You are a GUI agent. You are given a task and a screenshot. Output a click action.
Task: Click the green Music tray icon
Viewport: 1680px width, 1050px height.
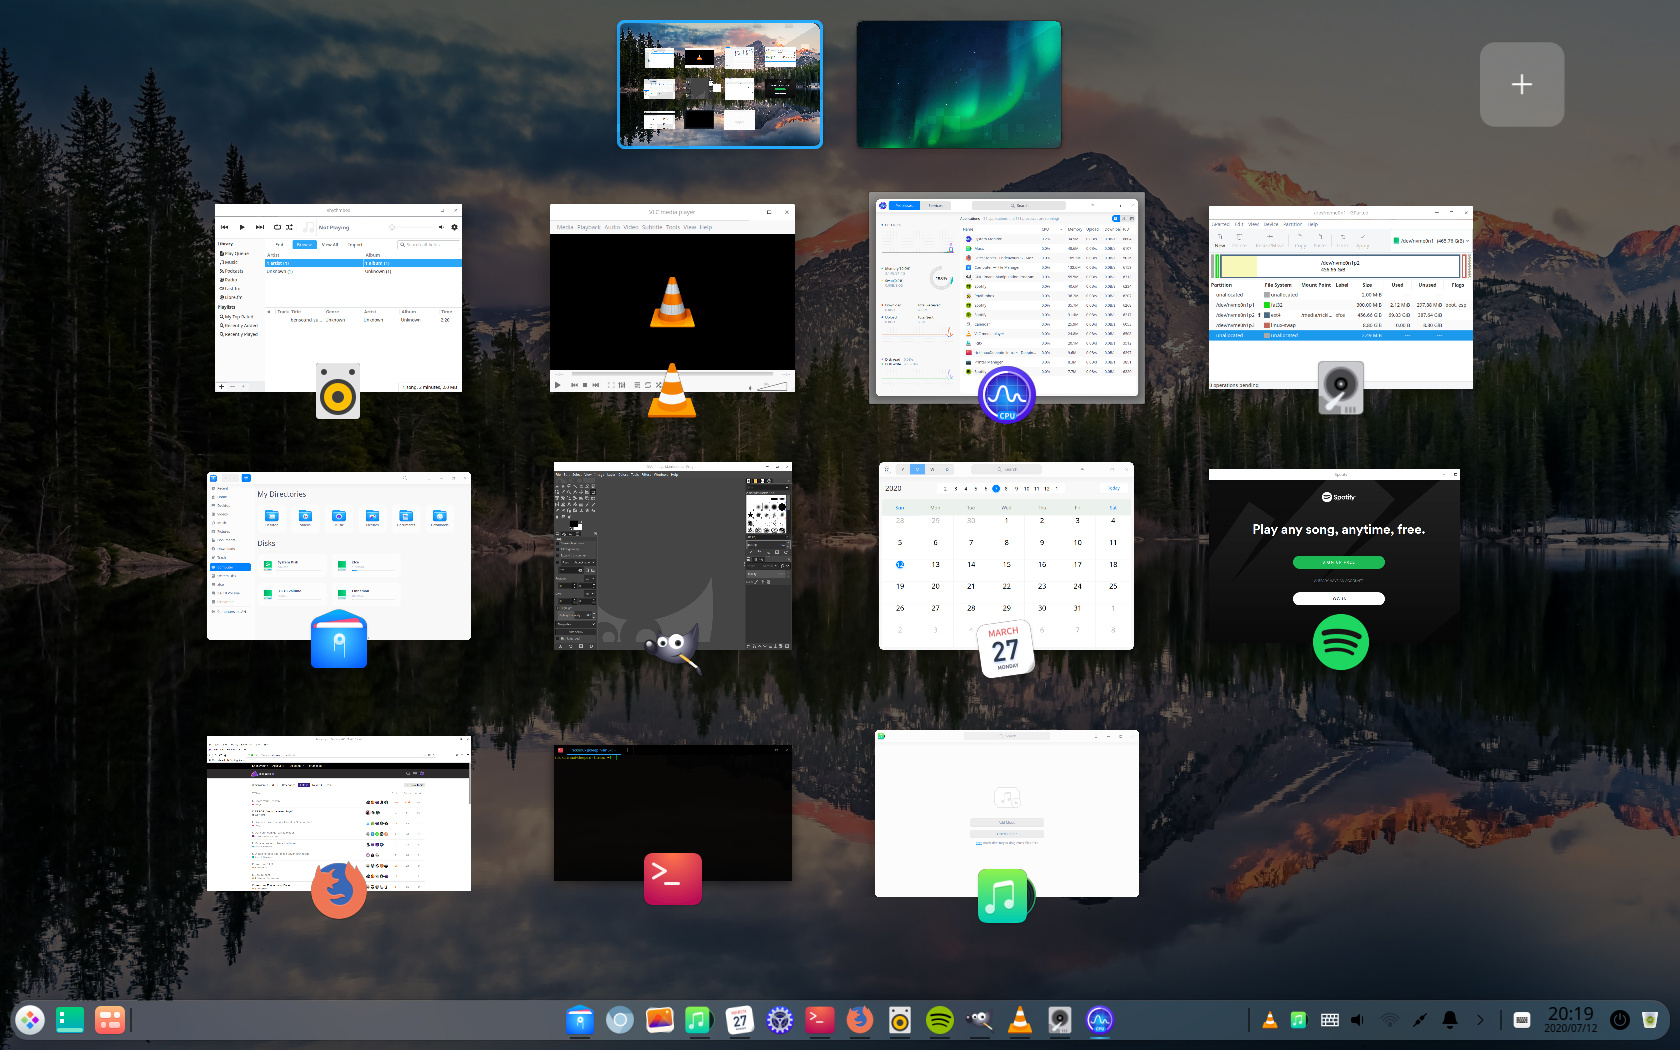[1299, 1020]
